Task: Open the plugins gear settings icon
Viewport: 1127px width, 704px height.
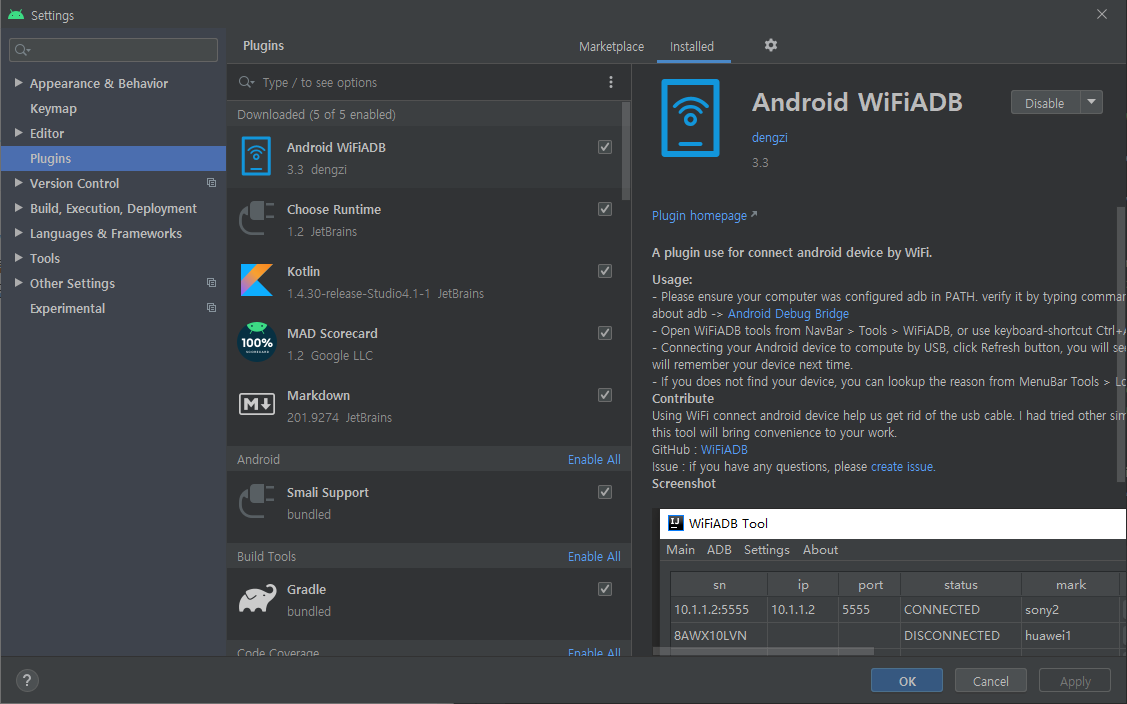Action: [x=770, y=45]
